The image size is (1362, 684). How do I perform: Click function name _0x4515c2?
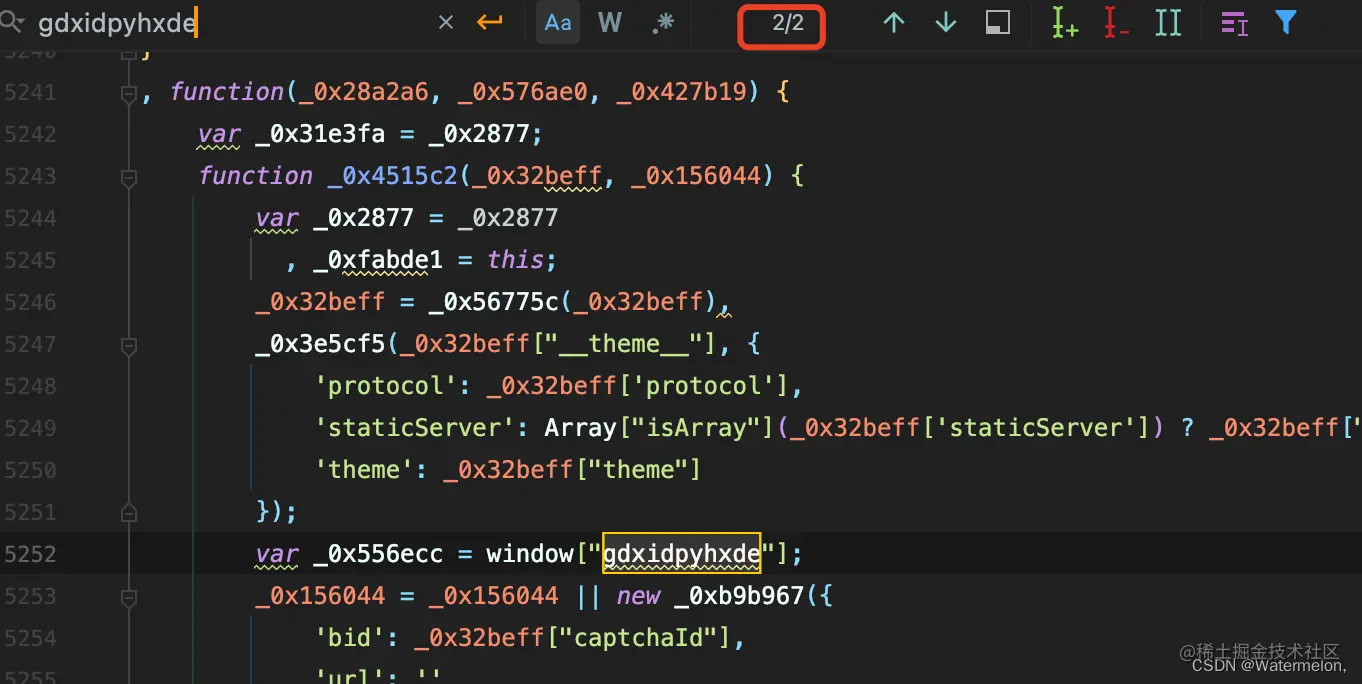coord(392,176)
